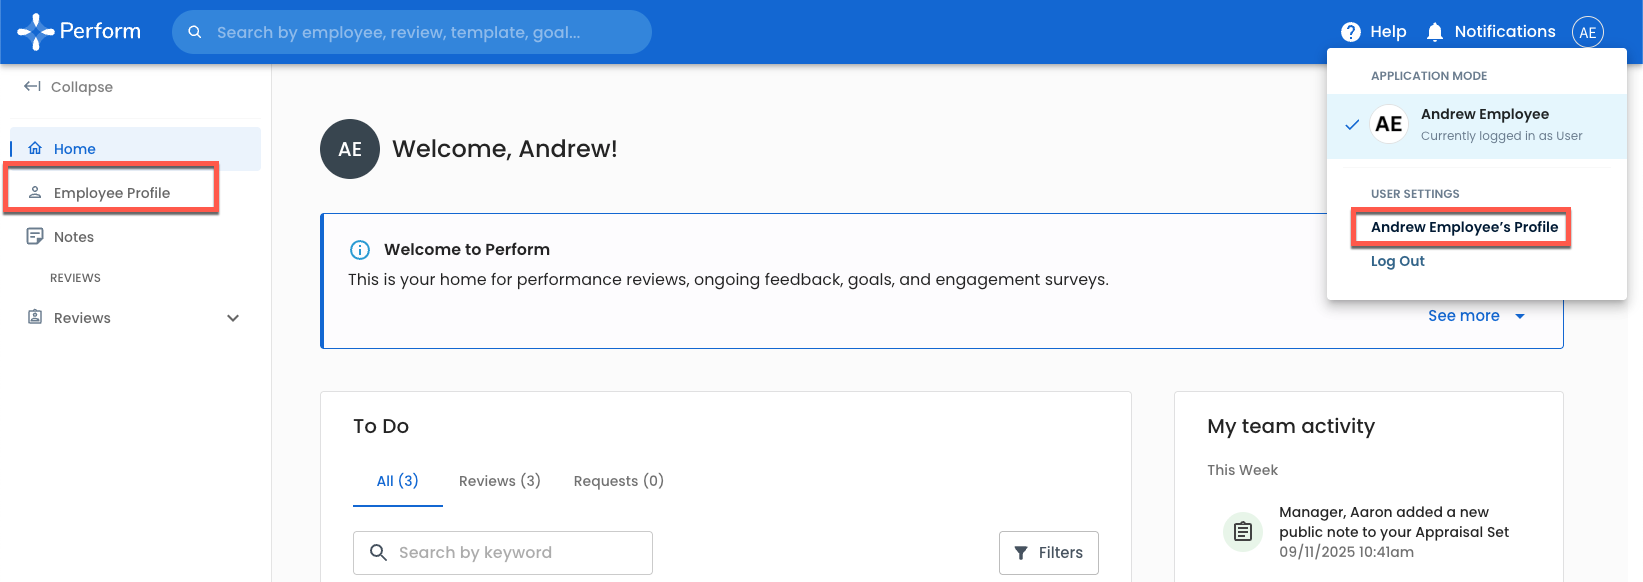Click the To Do heading
Image resolution: width=1643 pixels, height=582 pixels.
coord(381,426)
